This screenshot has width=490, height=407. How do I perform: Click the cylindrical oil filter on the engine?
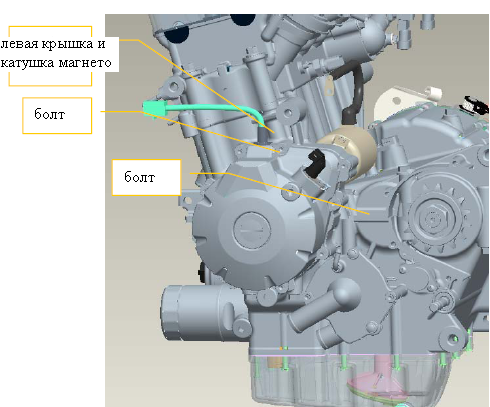(x=204, y=313)
